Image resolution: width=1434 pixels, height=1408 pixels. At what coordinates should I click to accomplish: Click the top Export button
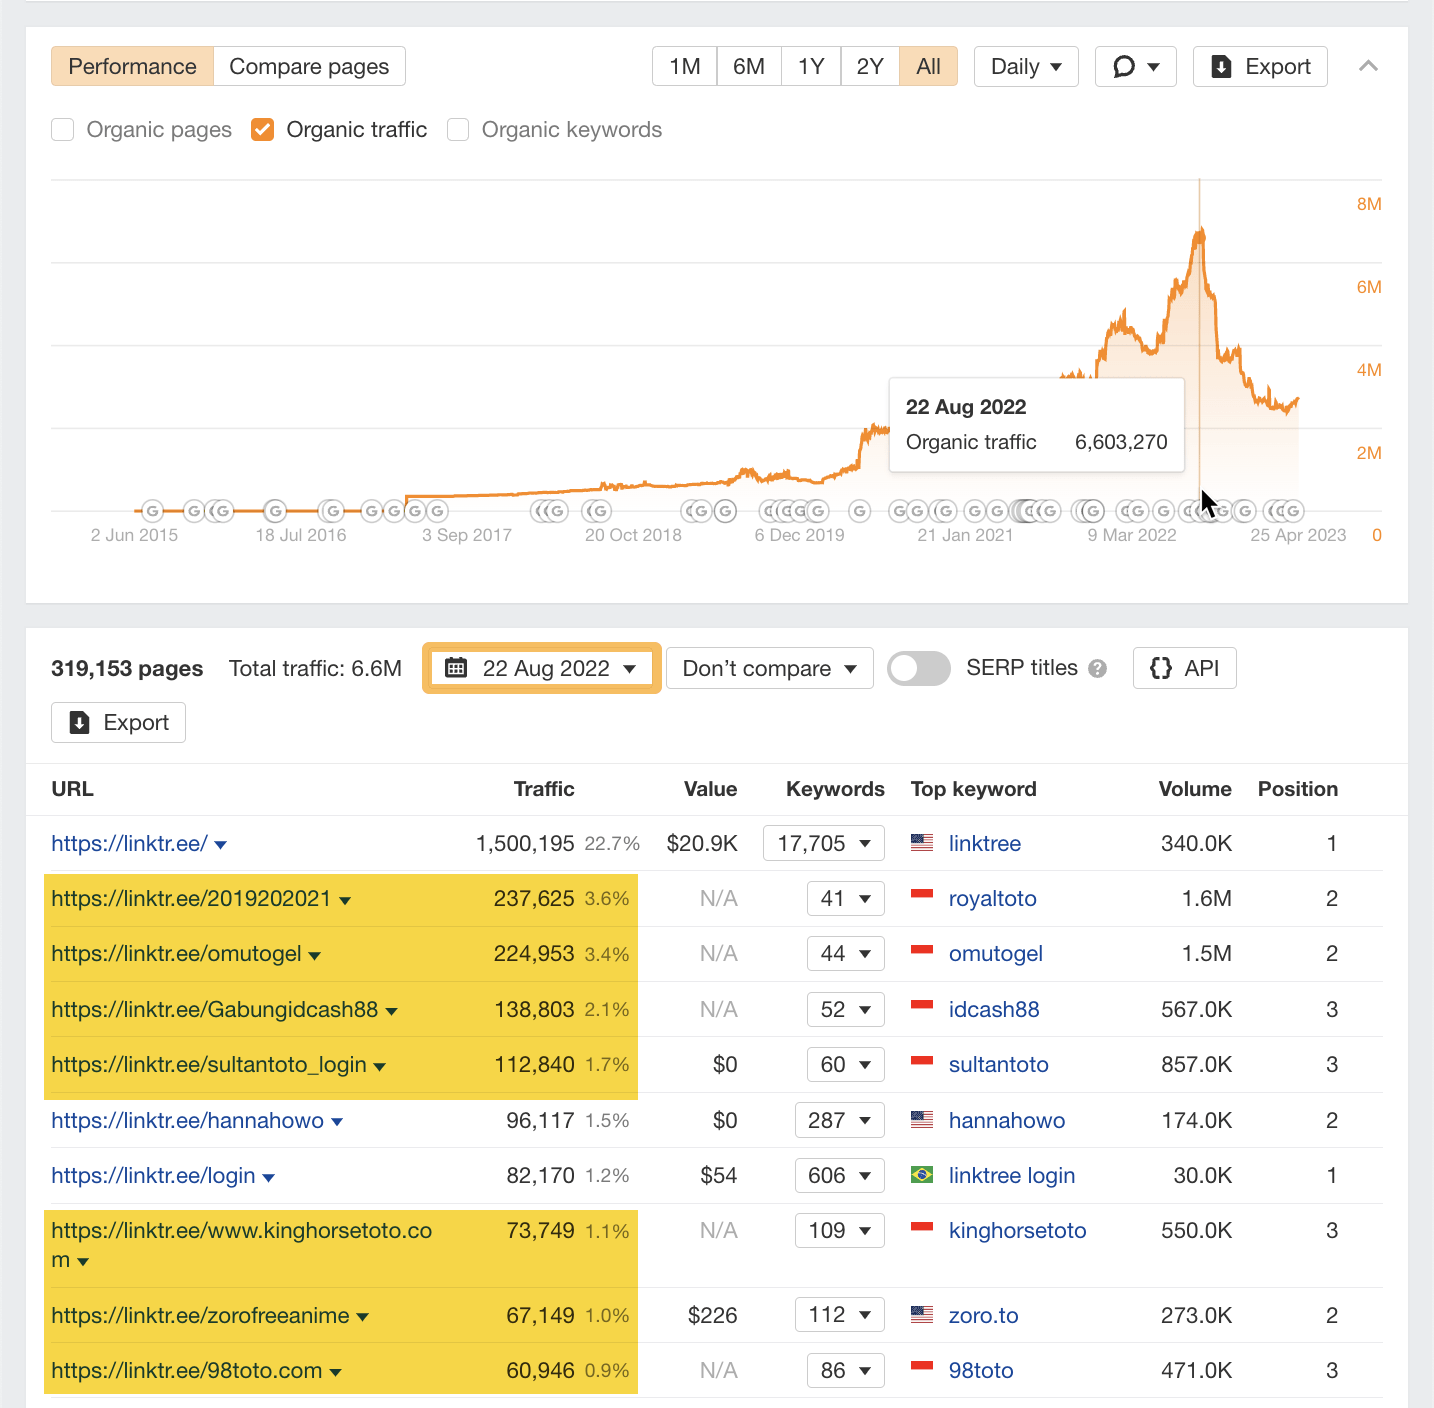(1259, 66)
